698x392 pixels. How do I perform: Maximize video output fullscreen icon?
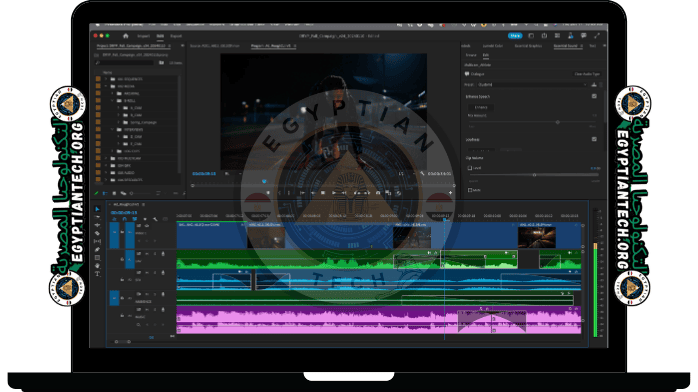[x=597, y=36]
